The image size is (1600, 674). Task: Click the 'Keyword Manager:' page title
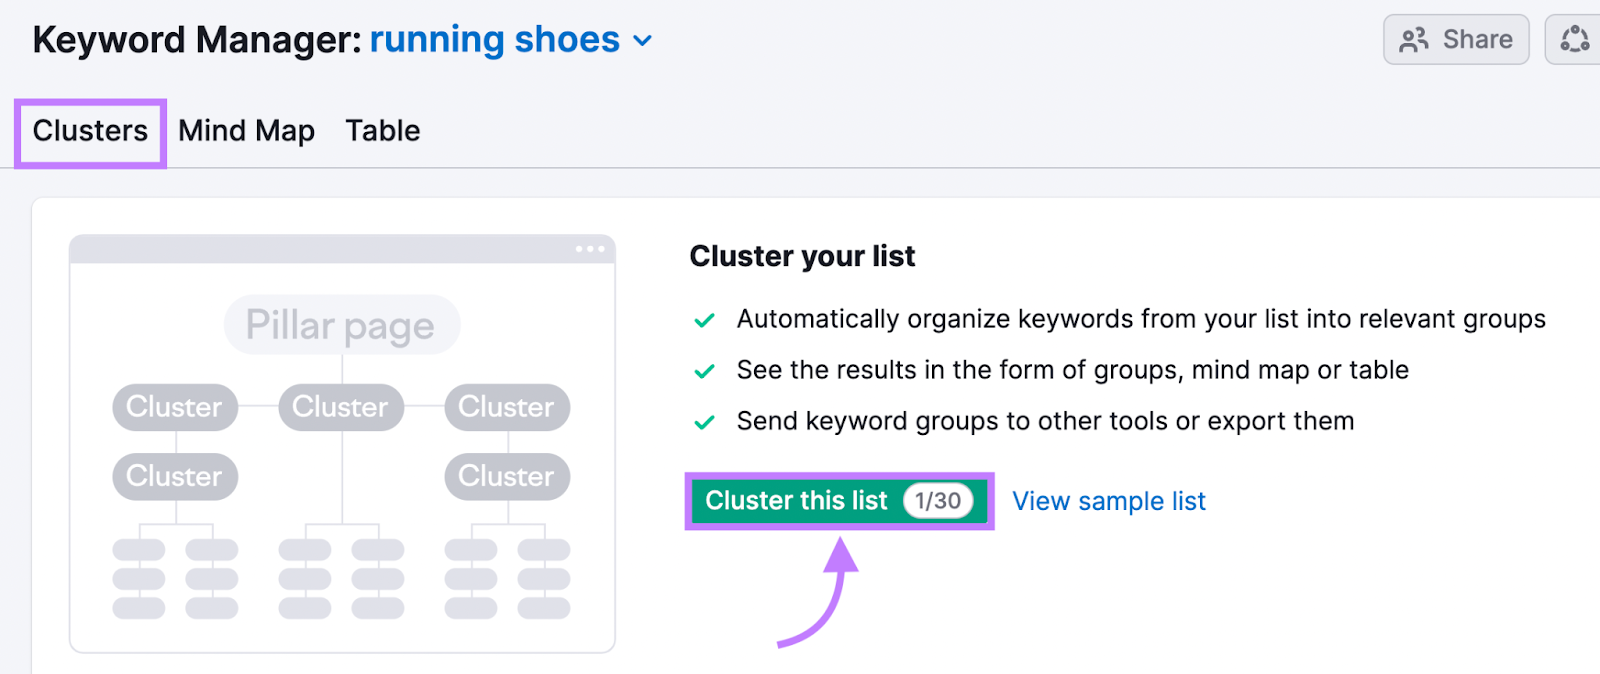coord(197,40)
